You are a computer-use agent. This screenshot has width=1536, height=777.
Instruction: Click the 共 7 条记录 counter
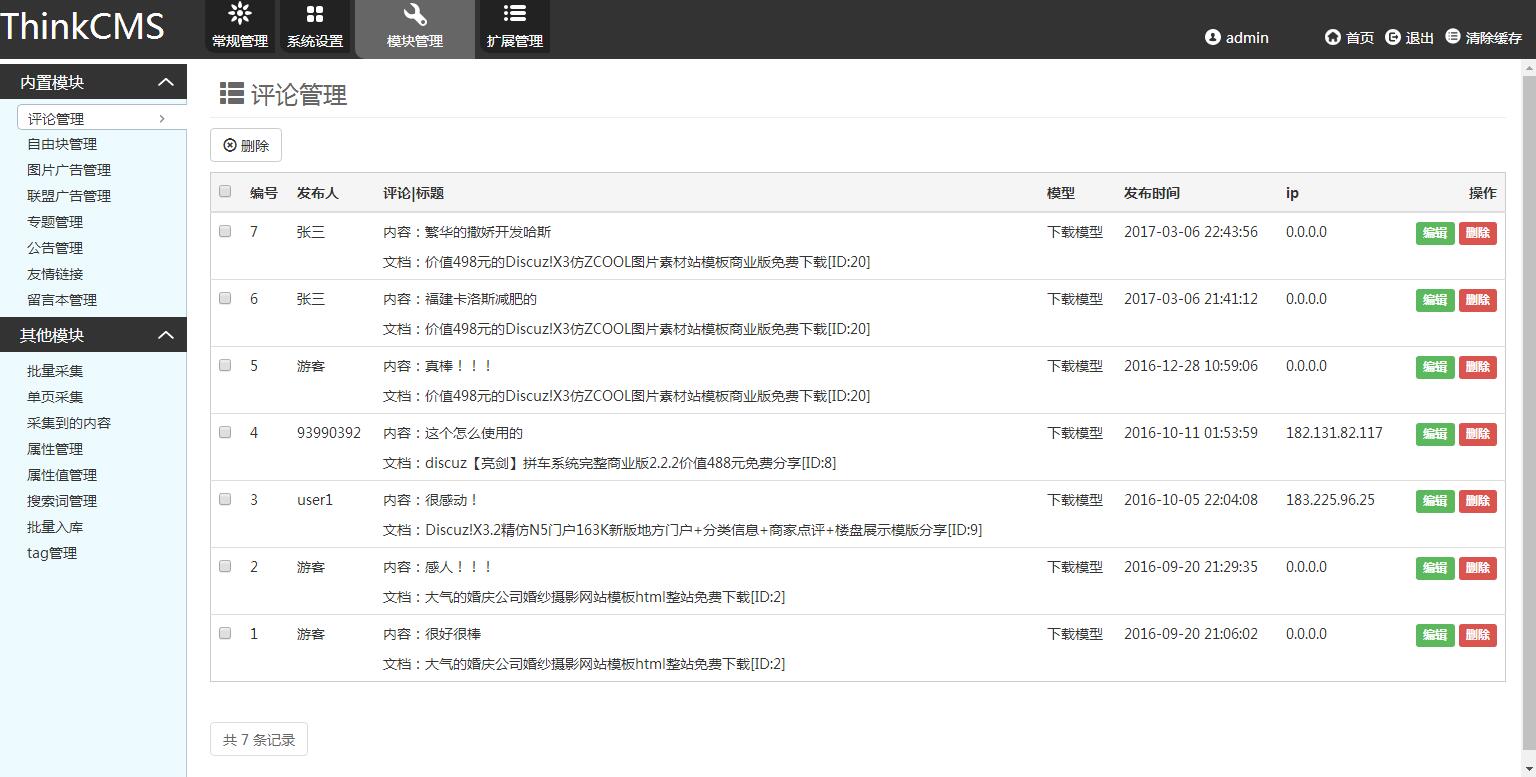[x=258, y=739]
